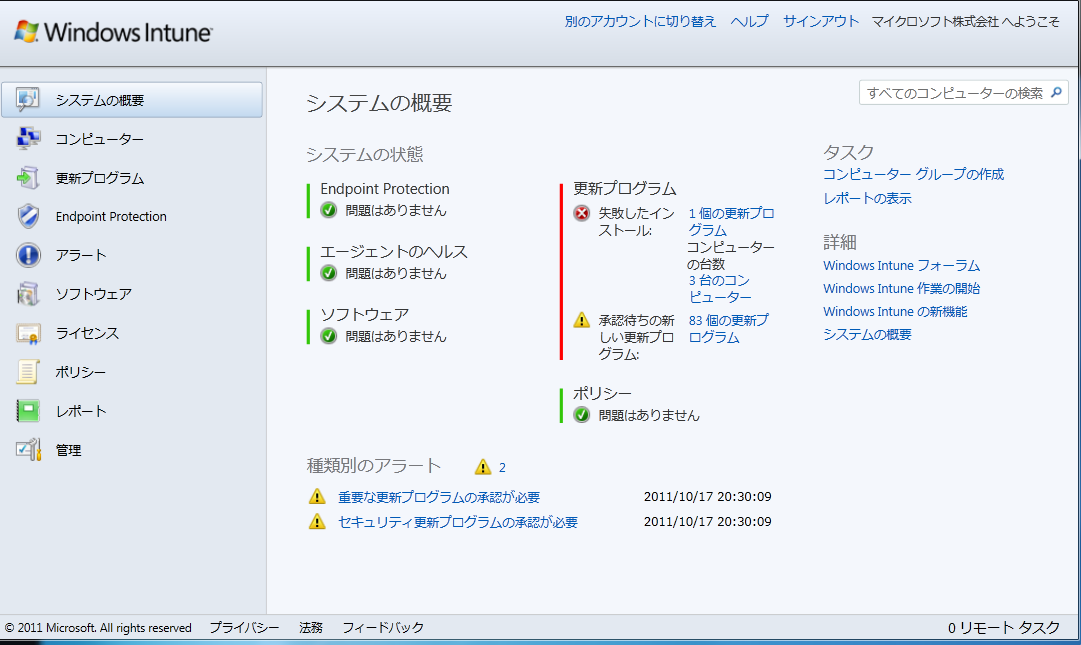Open the 重要な更新プログラムの承認が必要 alert
Viewport: 1081px width, 645px height.
click(438, 497)
